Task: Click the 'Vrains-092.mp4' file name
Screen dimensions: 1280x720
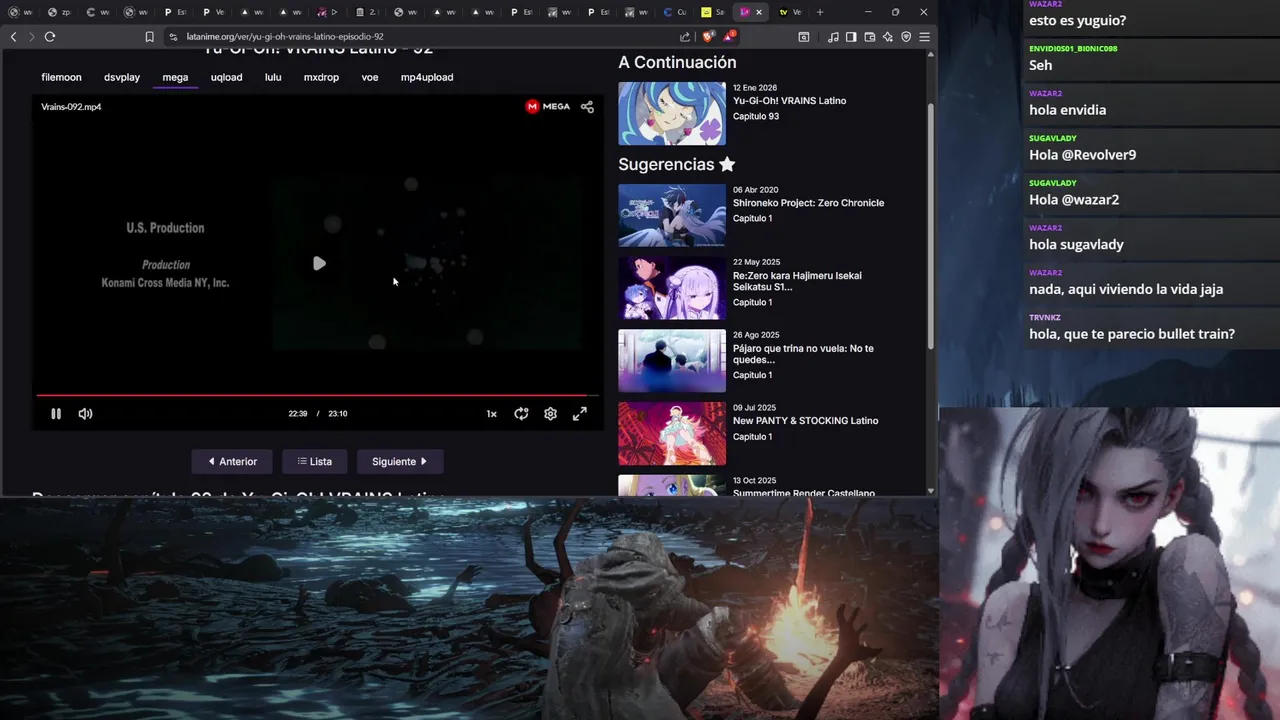Action: 71,107
